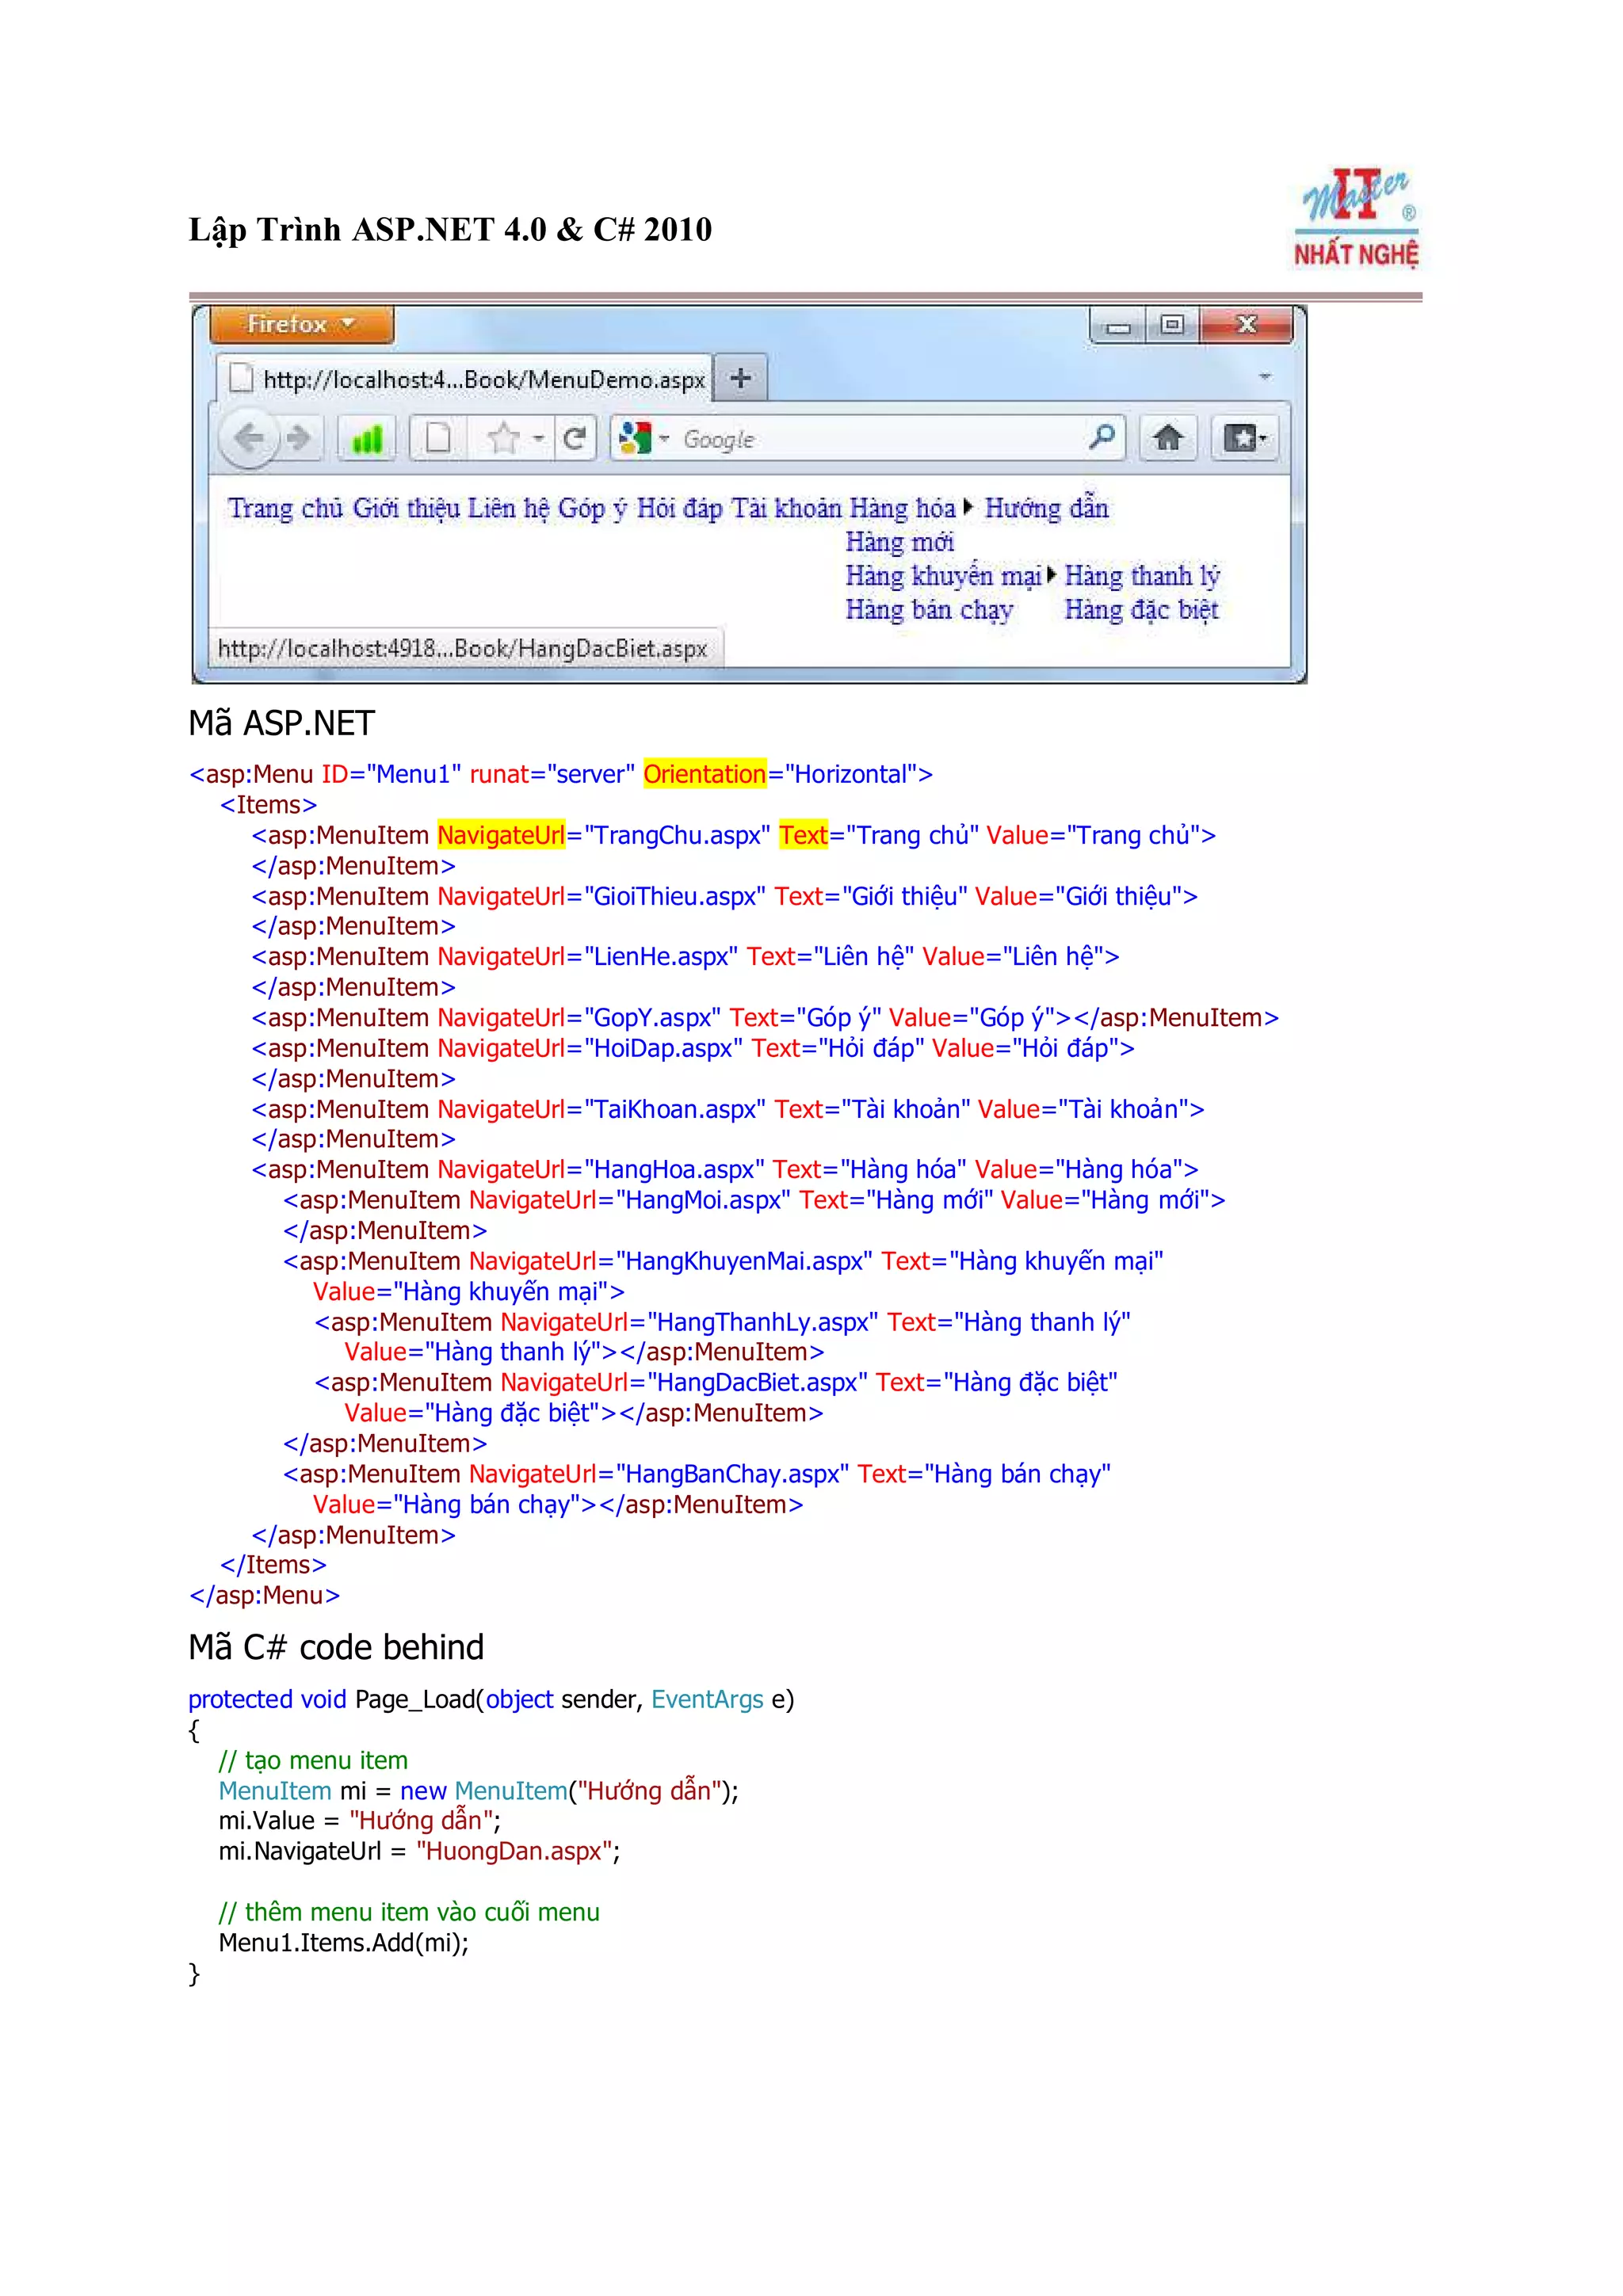Reload the page with the refresh icon
The height and width of the screenshot is (2296, 1623).
point(574,438)
